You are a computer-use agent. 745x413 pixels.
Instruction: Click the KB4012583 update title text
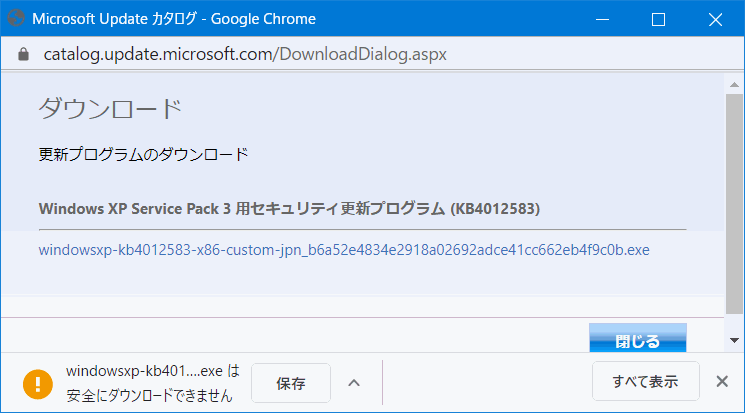coord(289,209)
